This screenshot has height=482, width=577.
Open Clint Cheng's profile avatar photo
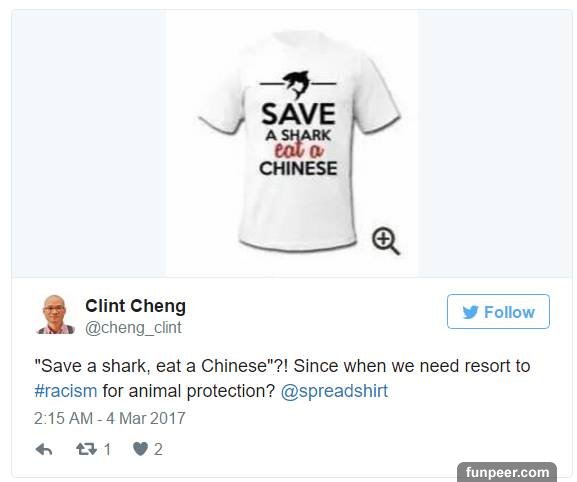point(55,315)
